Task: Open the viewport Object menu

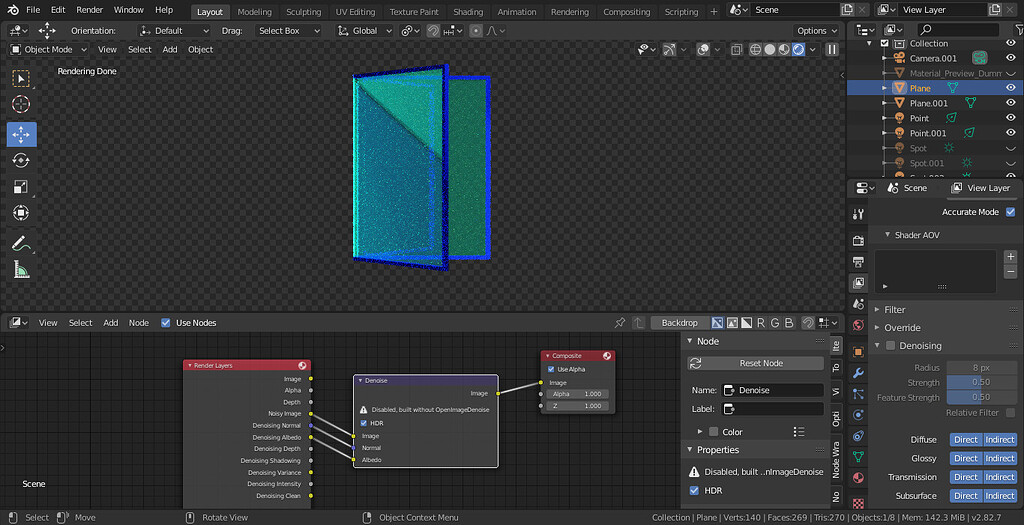Action: tap(200, 50)
